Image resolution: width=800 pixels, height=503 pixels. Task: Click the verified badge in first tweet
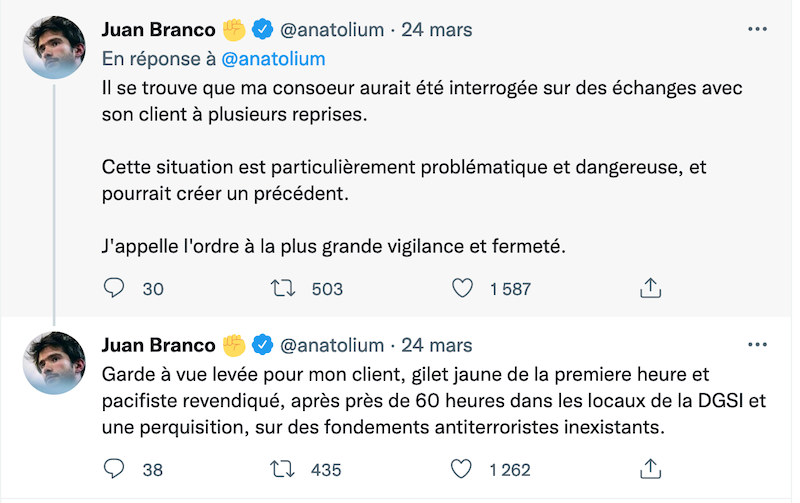[x=262, y=30]
